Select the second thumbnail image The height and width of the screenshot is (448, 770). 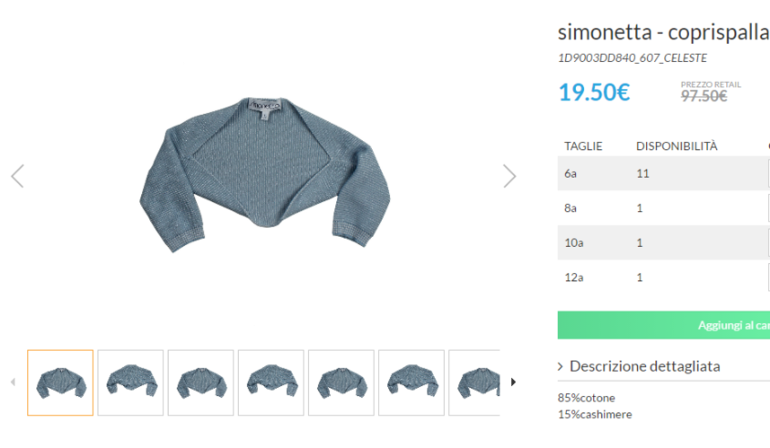(x=130, y=382)
